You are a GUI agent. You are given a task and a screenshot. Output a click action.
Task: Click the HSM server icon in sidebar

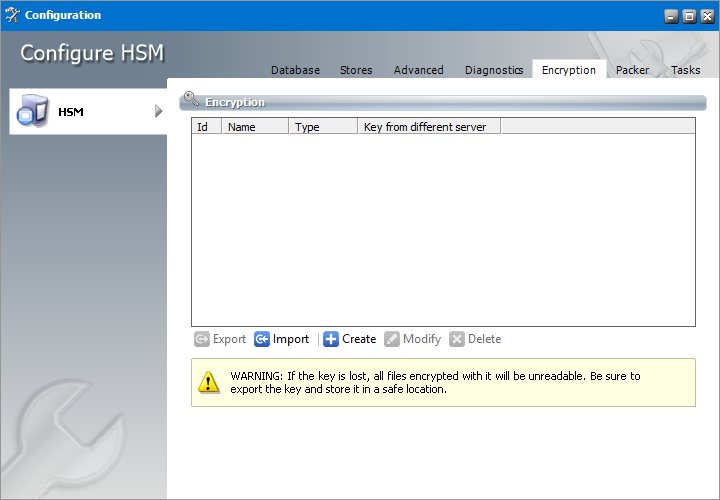point(33,111)
